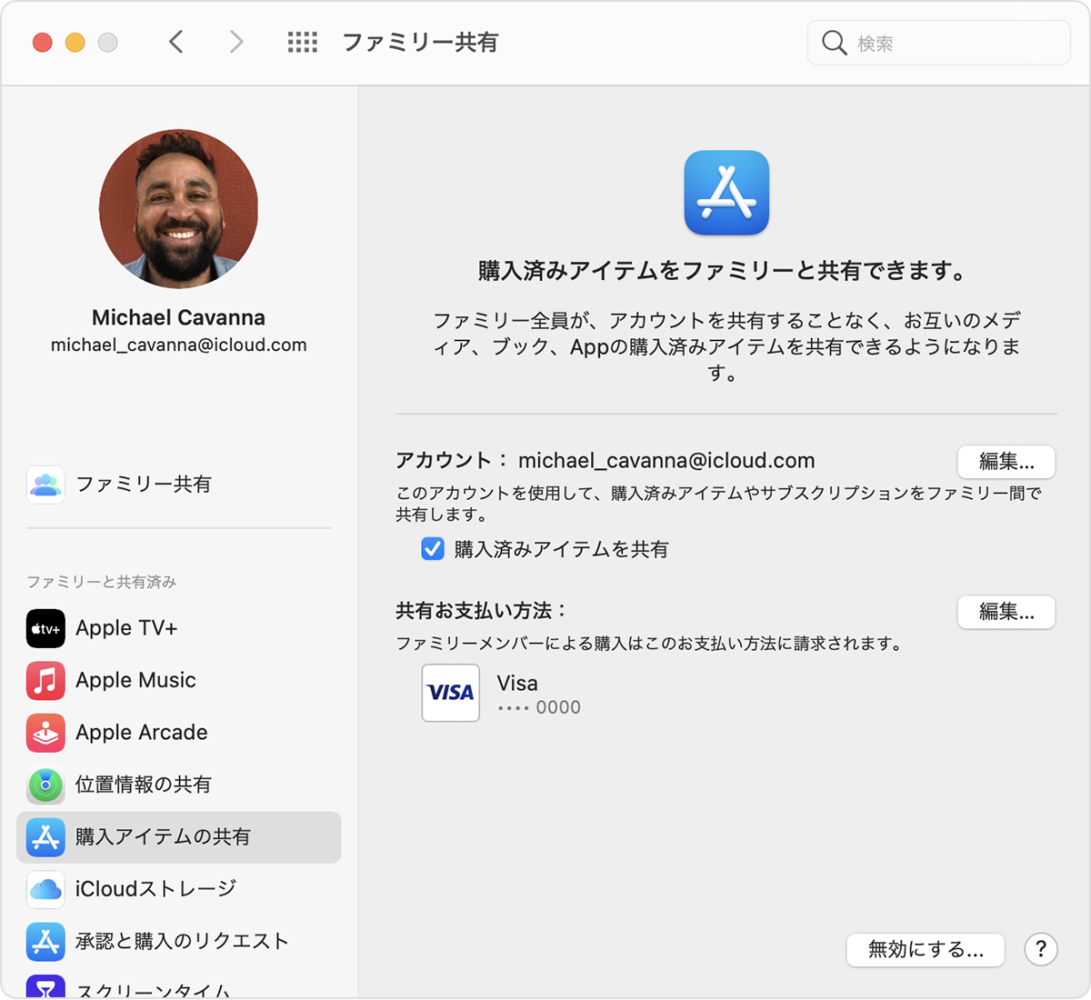This screenshot has width=1091, height=1000.
Task: Click the Apple Arcade joystick icon
Action: (45, 732)
